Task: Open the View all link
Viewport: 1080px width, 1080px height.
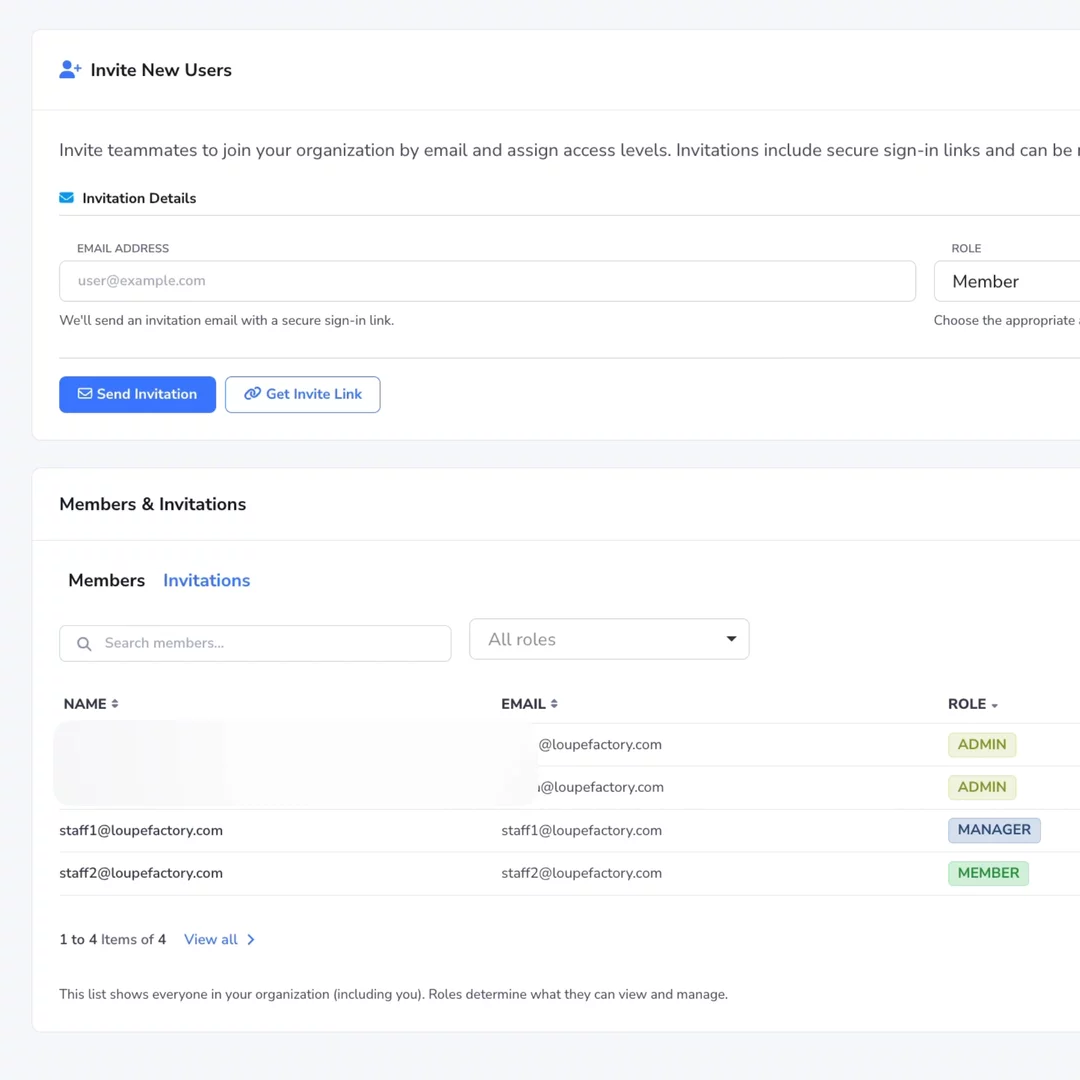Action: click(x=211, y=939)
